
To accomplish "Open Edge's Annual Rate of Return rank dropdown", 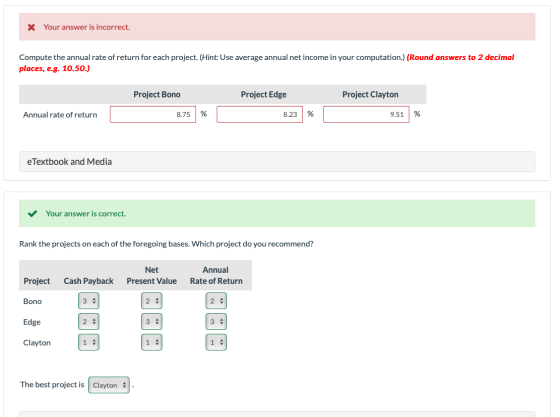I will [216, 321].
